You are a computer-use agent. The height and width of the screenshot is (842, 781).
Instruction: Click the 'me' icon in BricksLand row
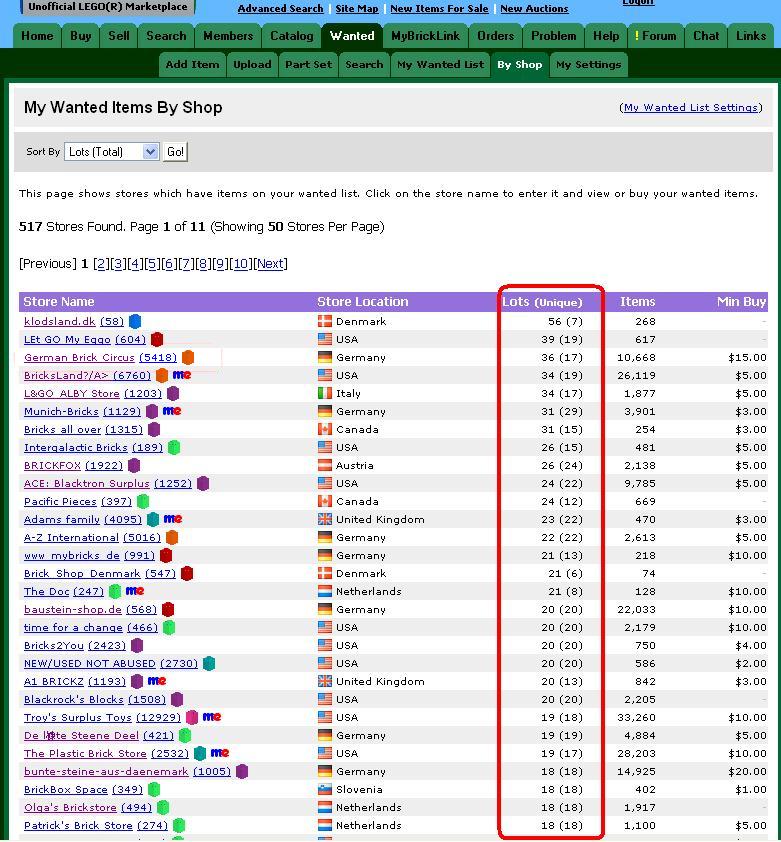pos(182,375)
